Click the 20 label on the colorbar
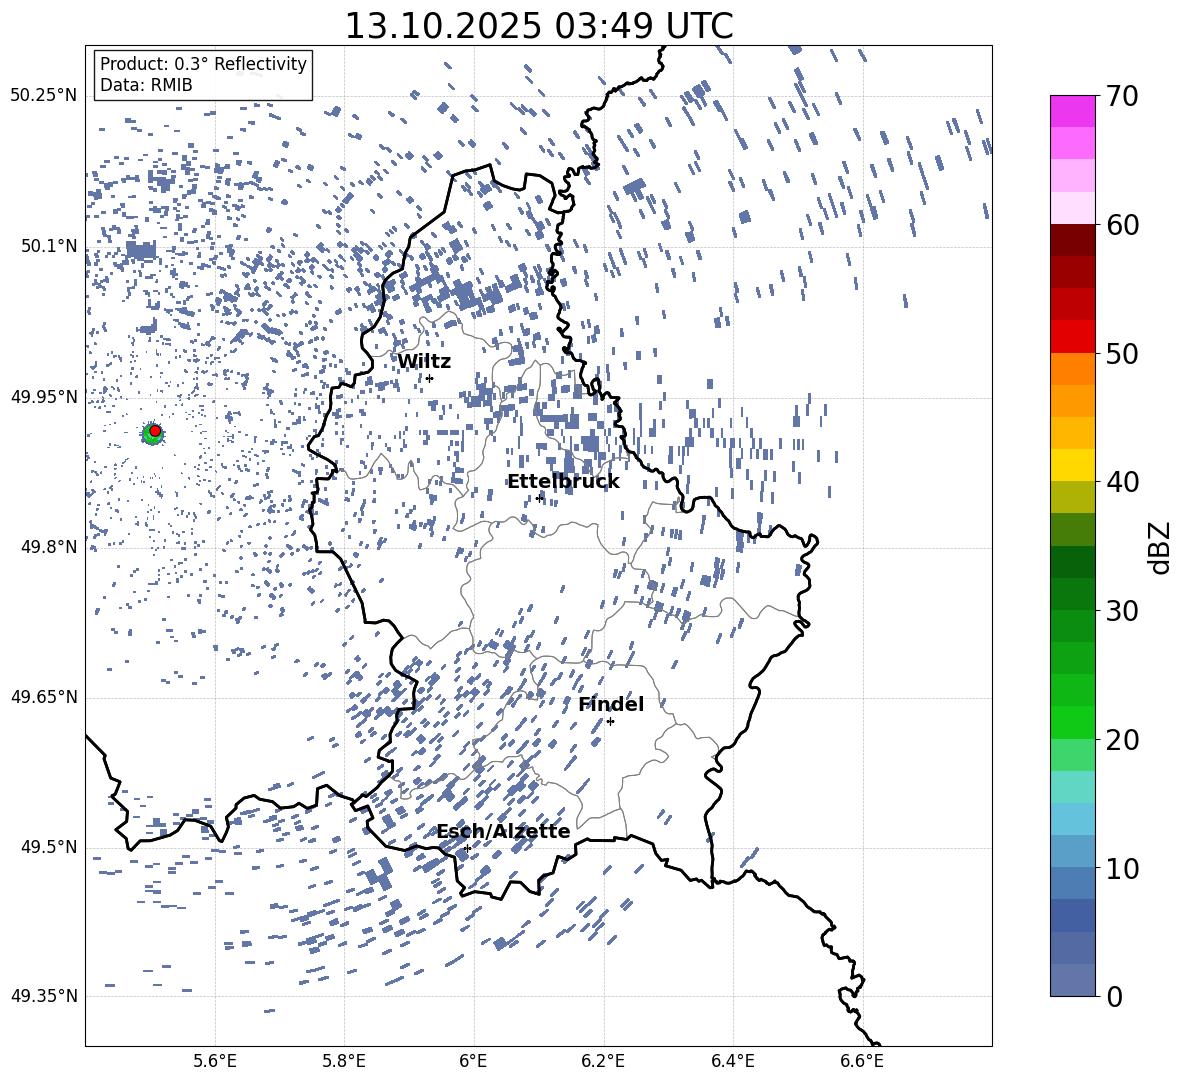Screen dimensions: 1184x1081 click(x=1123, y=740)
